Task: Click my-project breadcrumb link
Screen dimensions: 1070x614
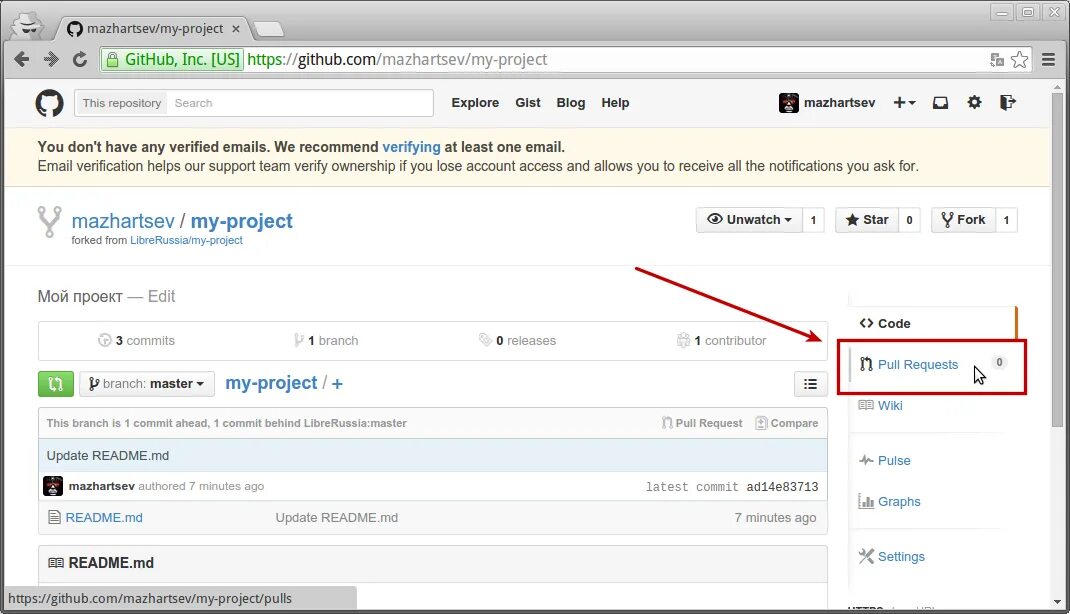Action: [271, 383]
